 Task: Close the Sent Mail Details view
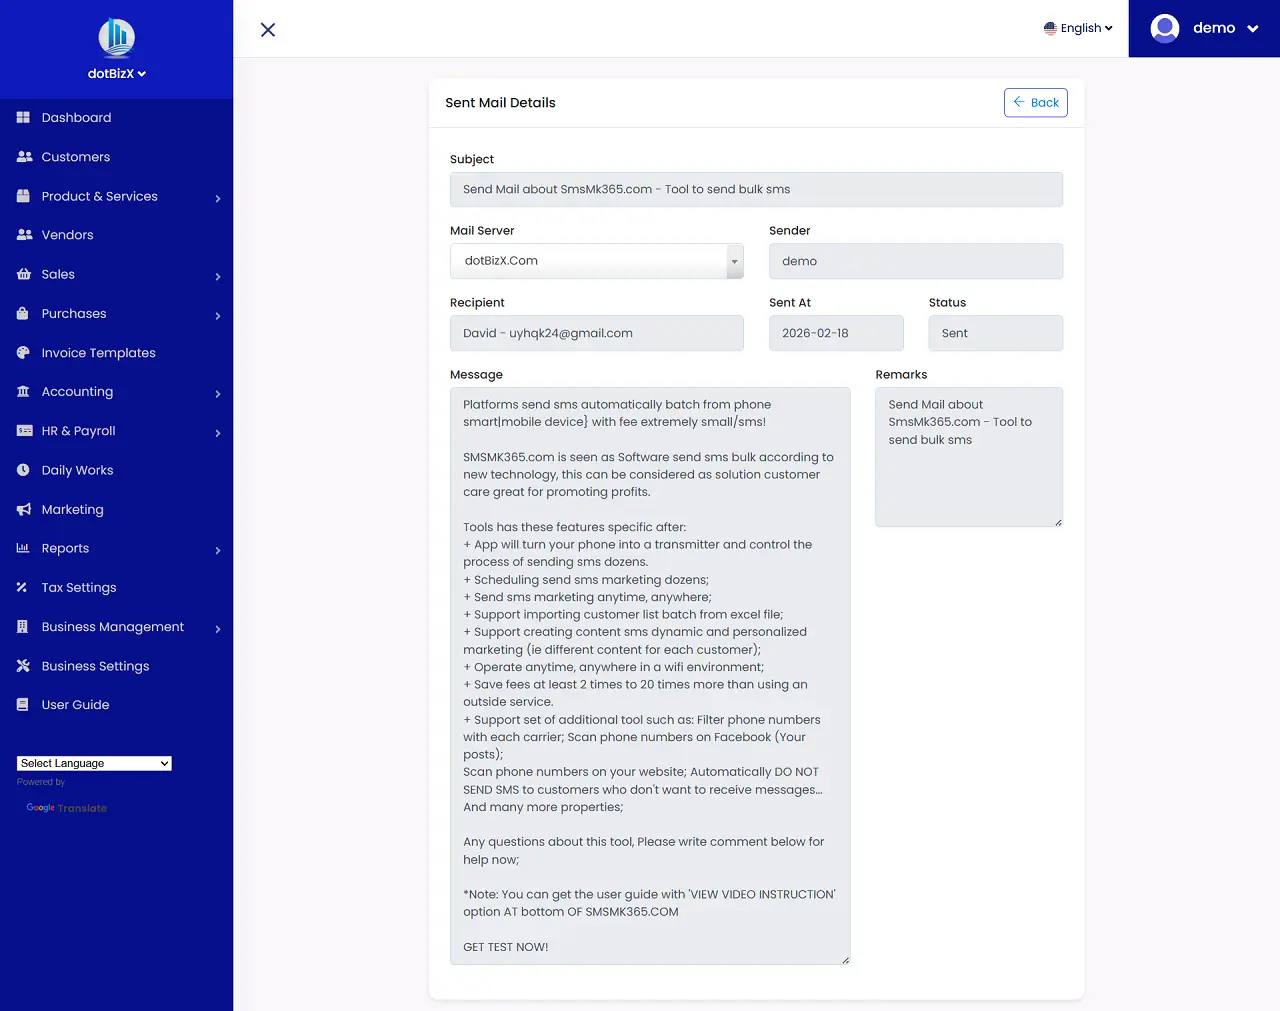click(267, 30)
